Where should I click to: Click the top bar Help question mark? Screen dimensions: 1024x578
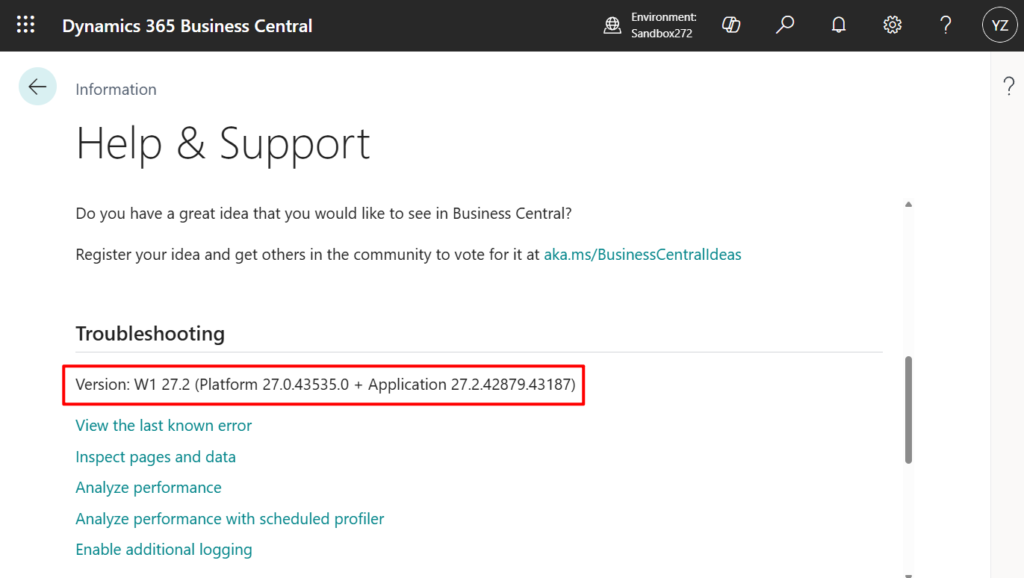(x=945, y=25)
